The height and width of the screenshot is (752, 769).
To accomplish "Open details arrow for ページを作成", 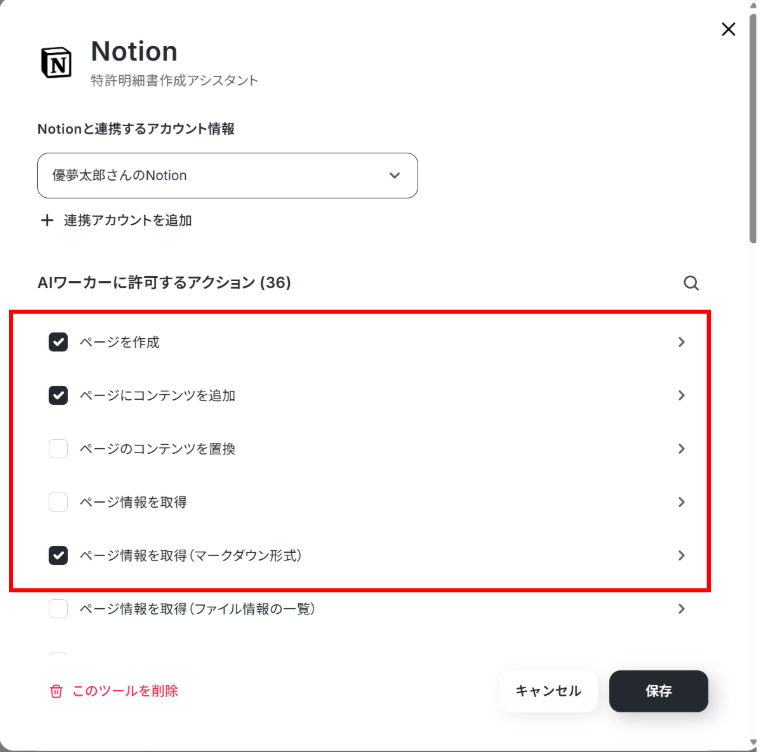I will [x=681, y=342].
